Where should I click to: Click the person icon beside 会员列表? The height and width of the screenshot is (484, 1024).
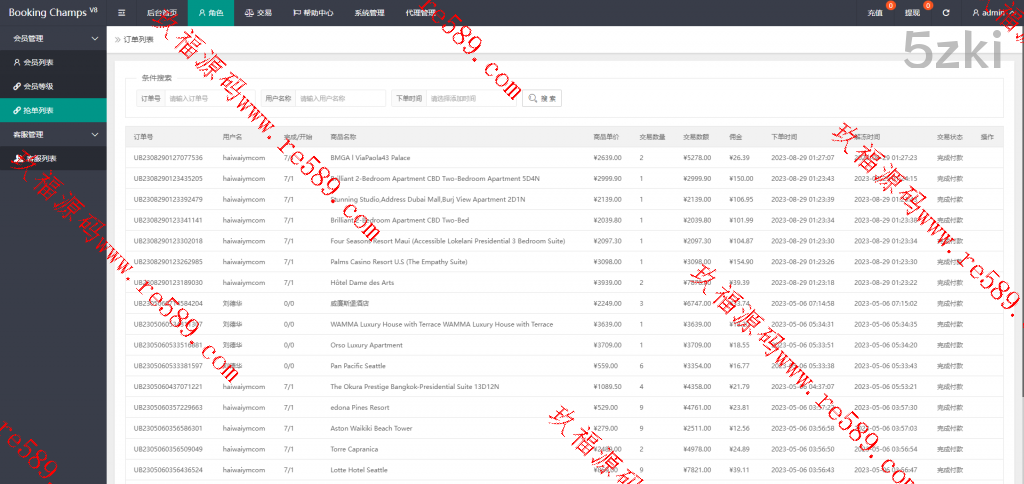pyautogui.click(x=16, y=62)
